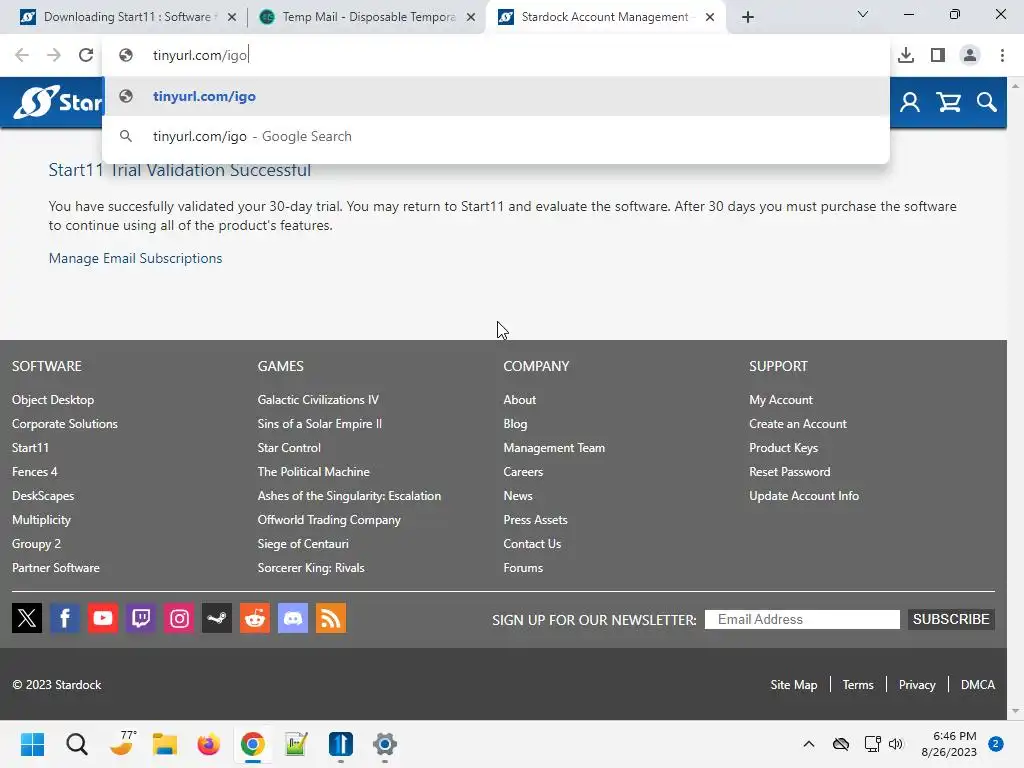Click the newsletter Email Address field
This screenshot has width=1024, height=768.
(x=802, y=619)
